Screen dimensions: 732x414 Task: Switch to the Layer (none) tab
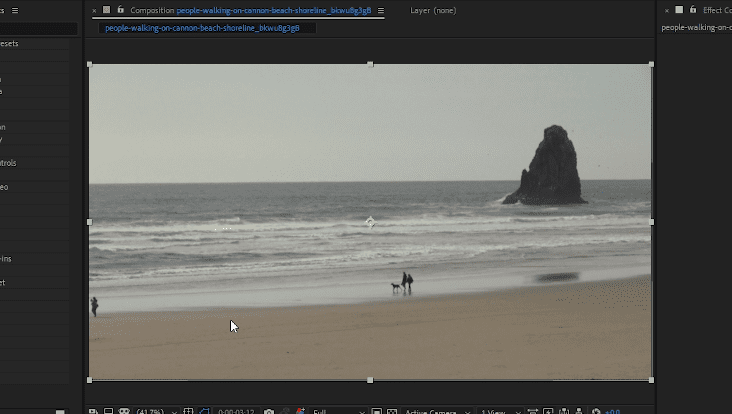(x=433, y=11)
